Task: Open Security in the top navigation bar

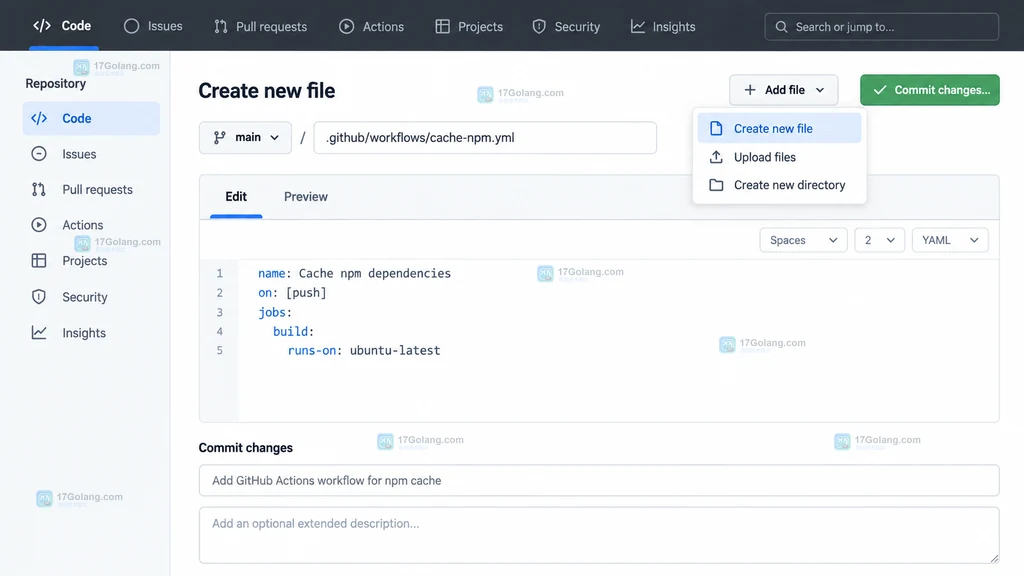Action: pyautogui.click(x=566, y=26)
